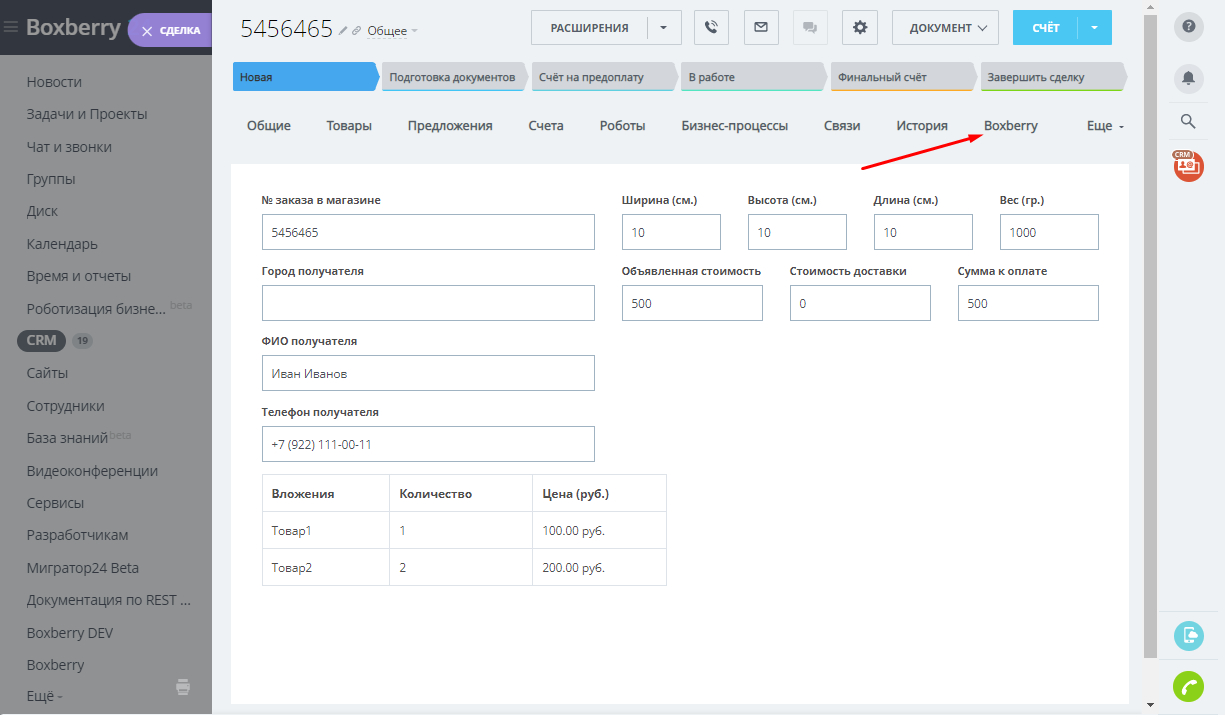The image size is (1225, 715).
Task: Click the Телефон получателя field
Action: [x=428, y=444]
